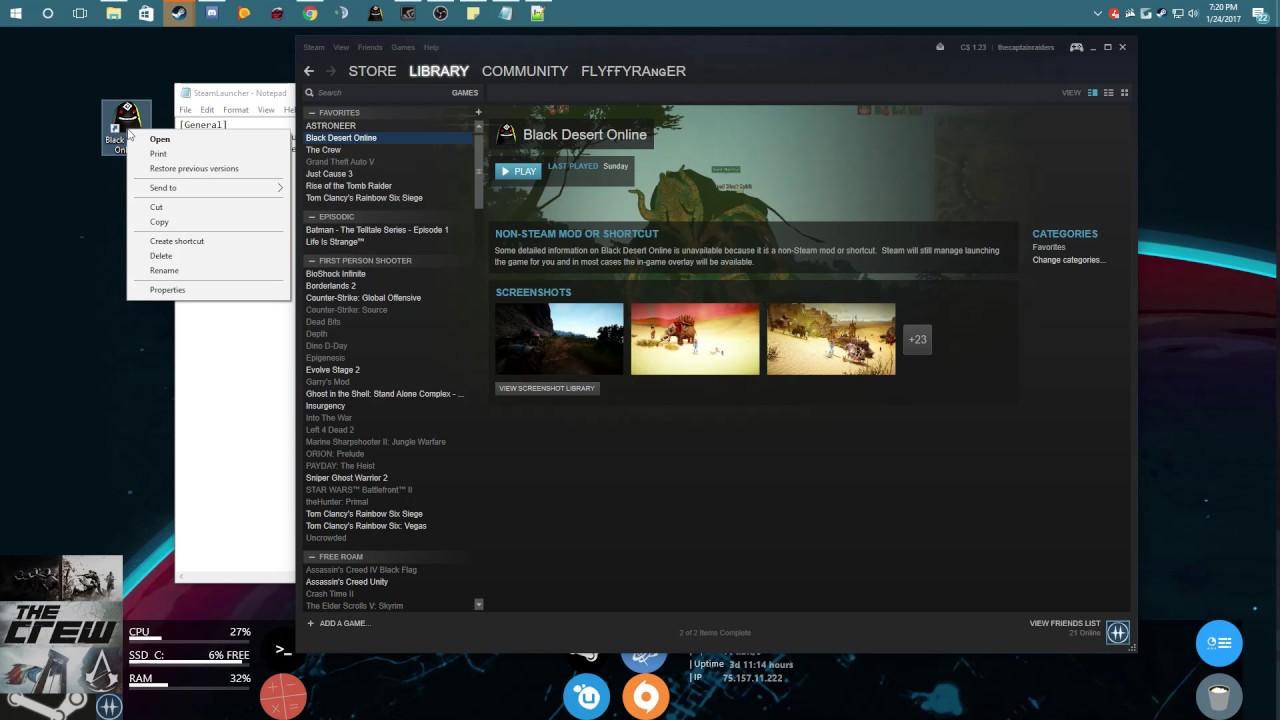The image size is (1280, 720).
Task: Go forward with Steam's forward arrow
Action: (x=330, y=71)
